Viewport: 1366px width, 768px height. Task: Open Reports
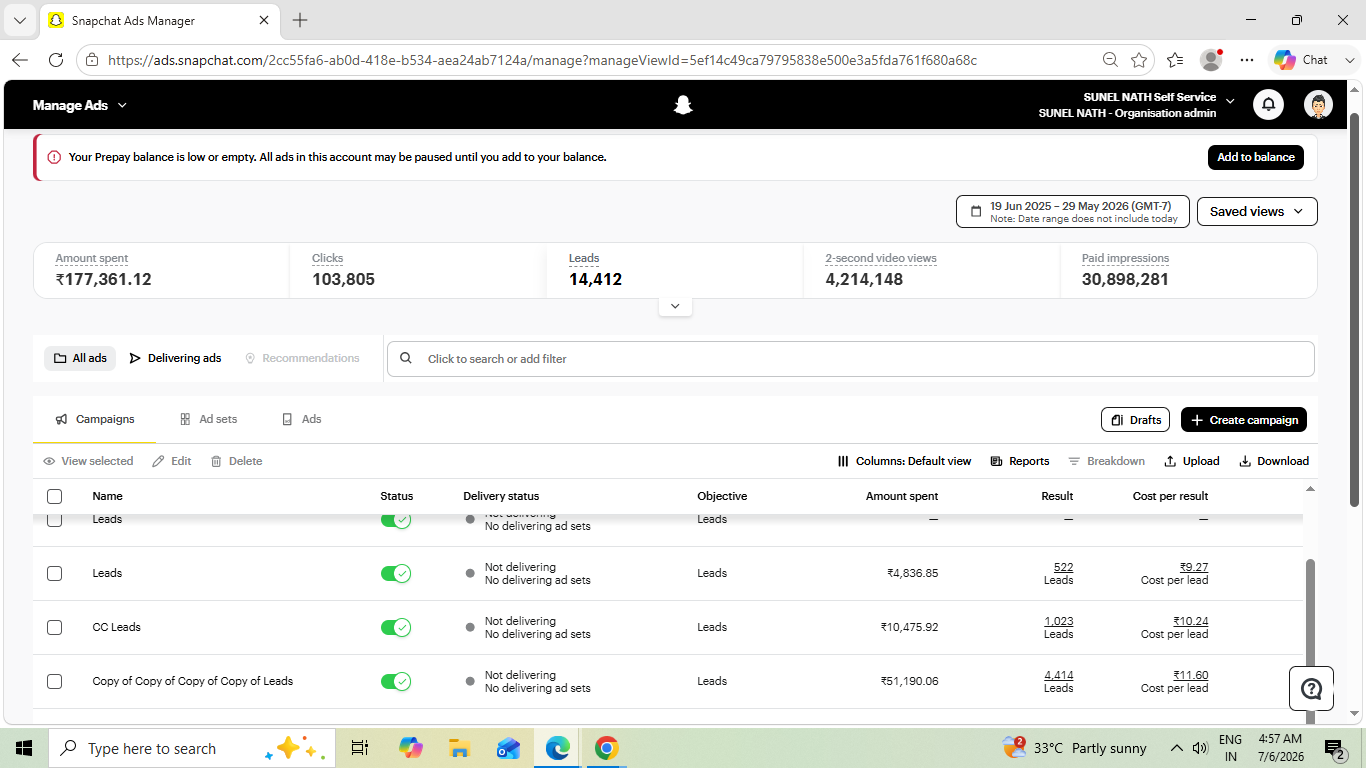click(1020, 461)
